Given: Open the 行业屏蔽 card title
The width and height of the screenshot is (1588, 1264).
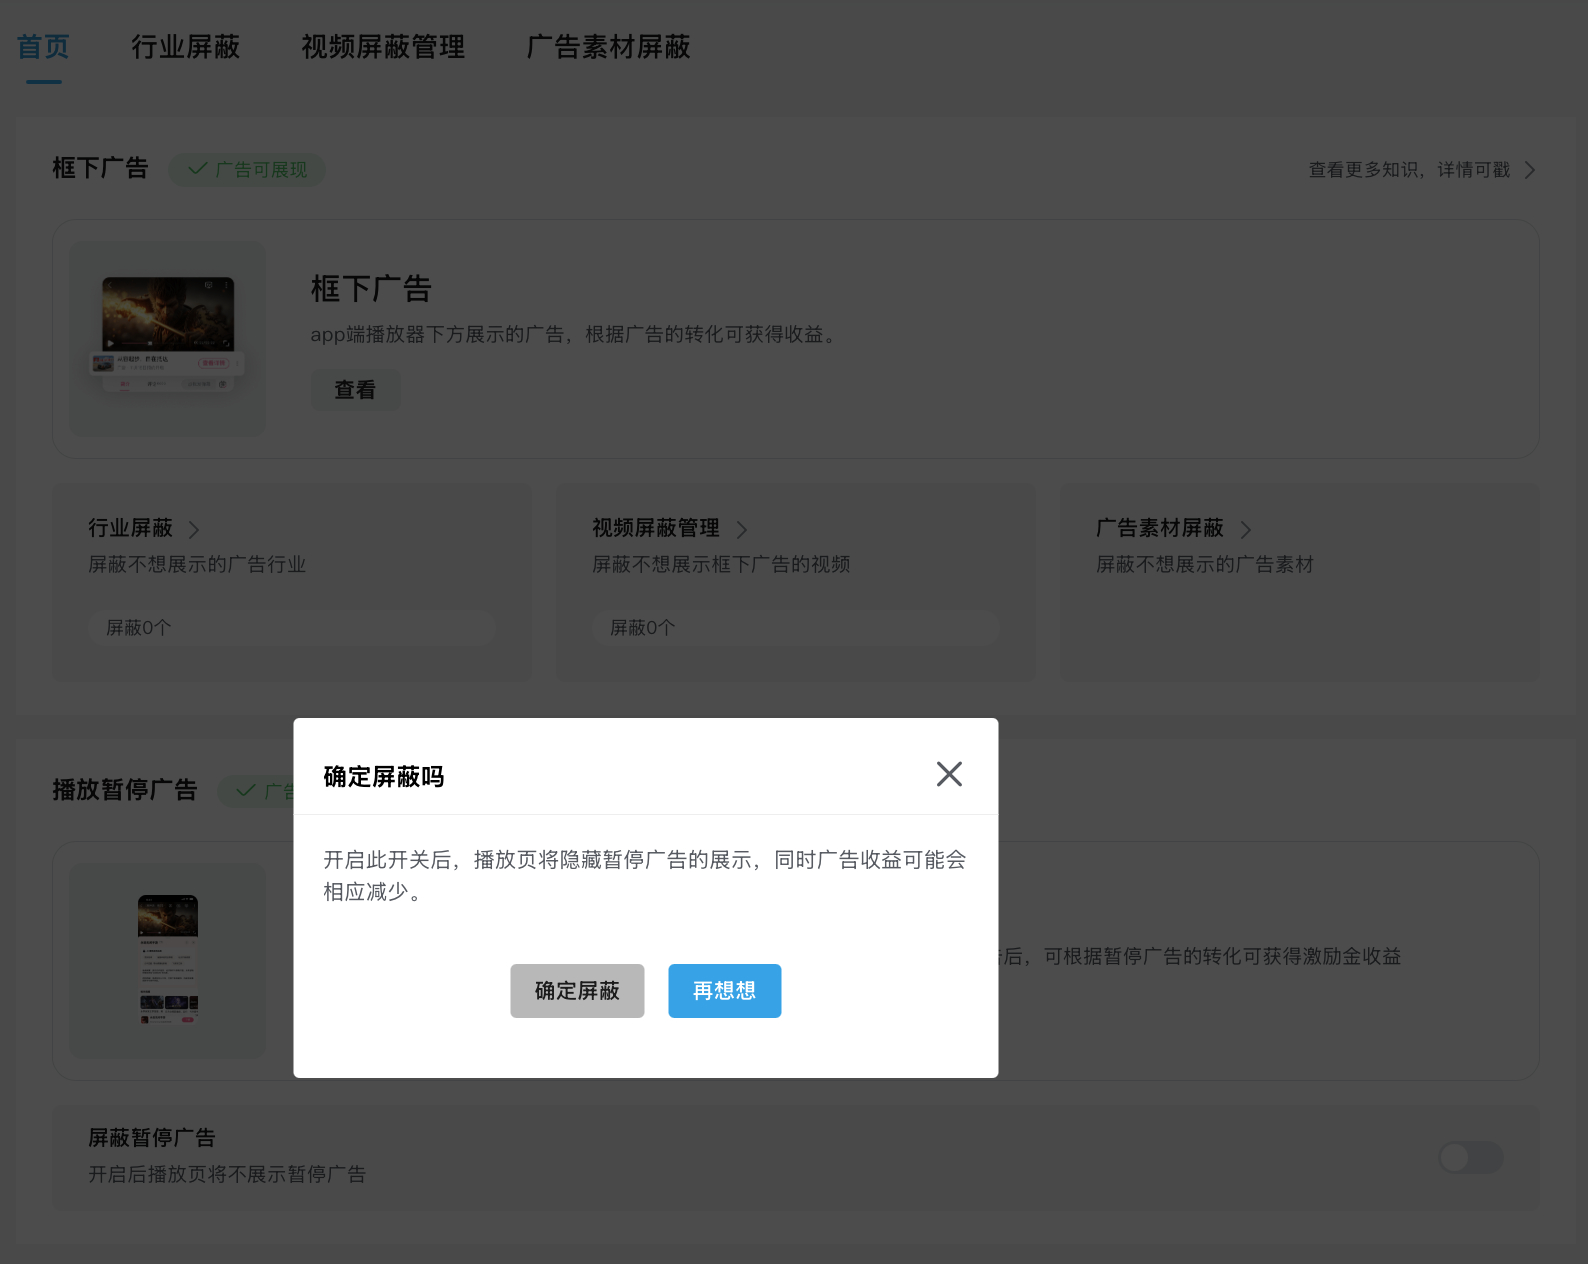Looking at the screenshot, I should [130, 528].
